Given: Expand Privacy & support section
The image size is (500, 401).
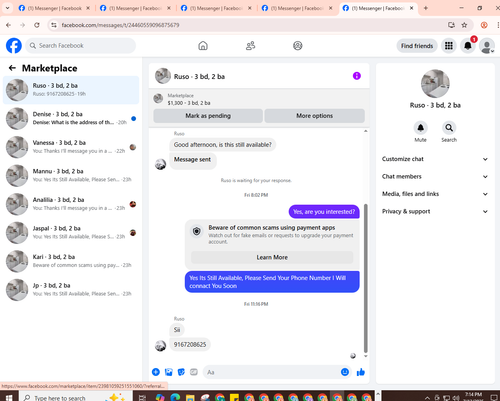Looking at the screenshot, I should pos(435,211).
